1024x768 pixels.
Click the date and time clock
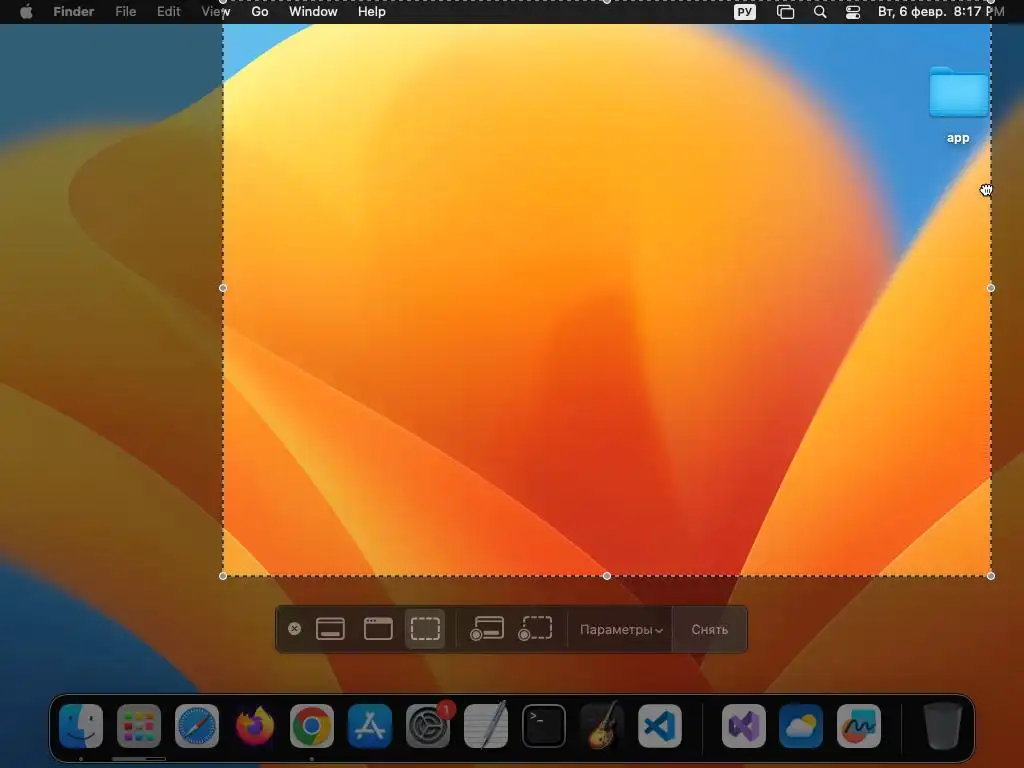click(x=941, y=12)
